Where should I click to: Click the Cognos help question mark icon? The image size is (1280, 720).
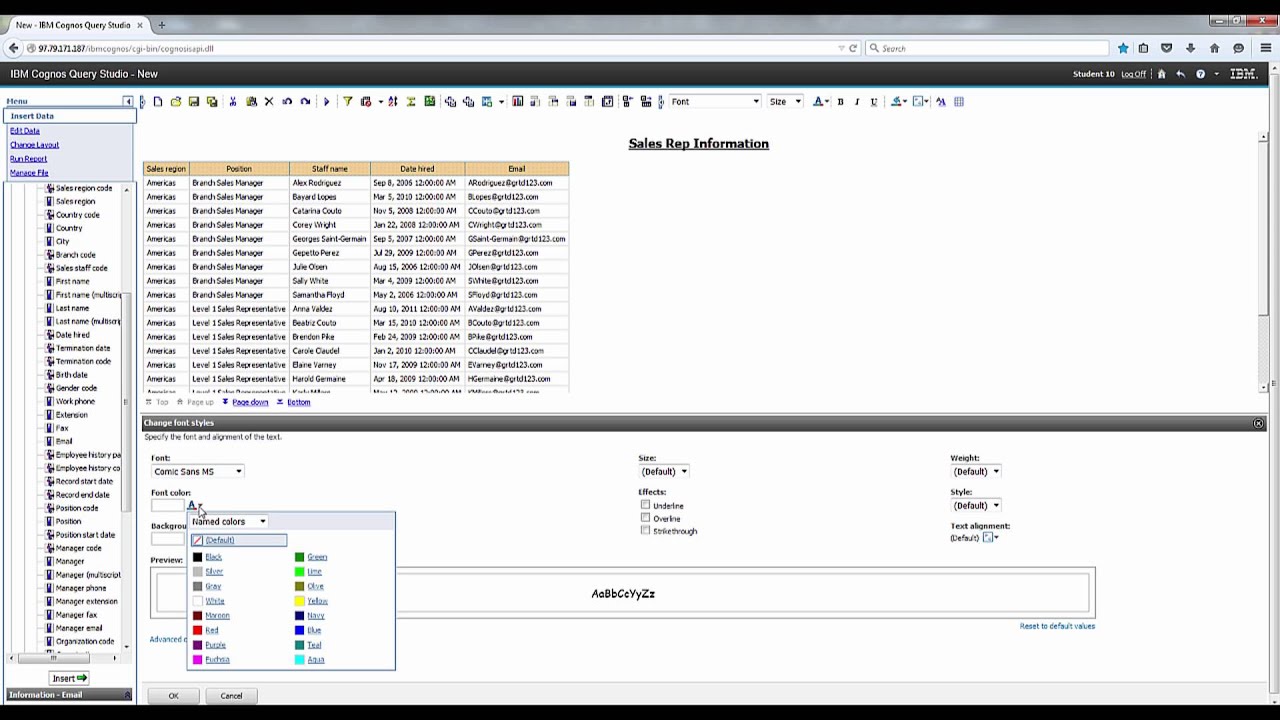(x=1200, y=74)
